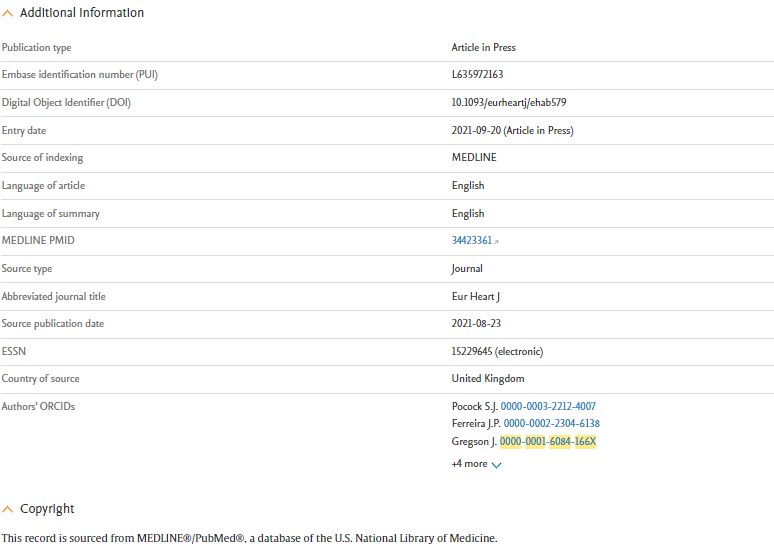Click the United Kingdom country value
The image size is (774, 550).
coord(488,379)
